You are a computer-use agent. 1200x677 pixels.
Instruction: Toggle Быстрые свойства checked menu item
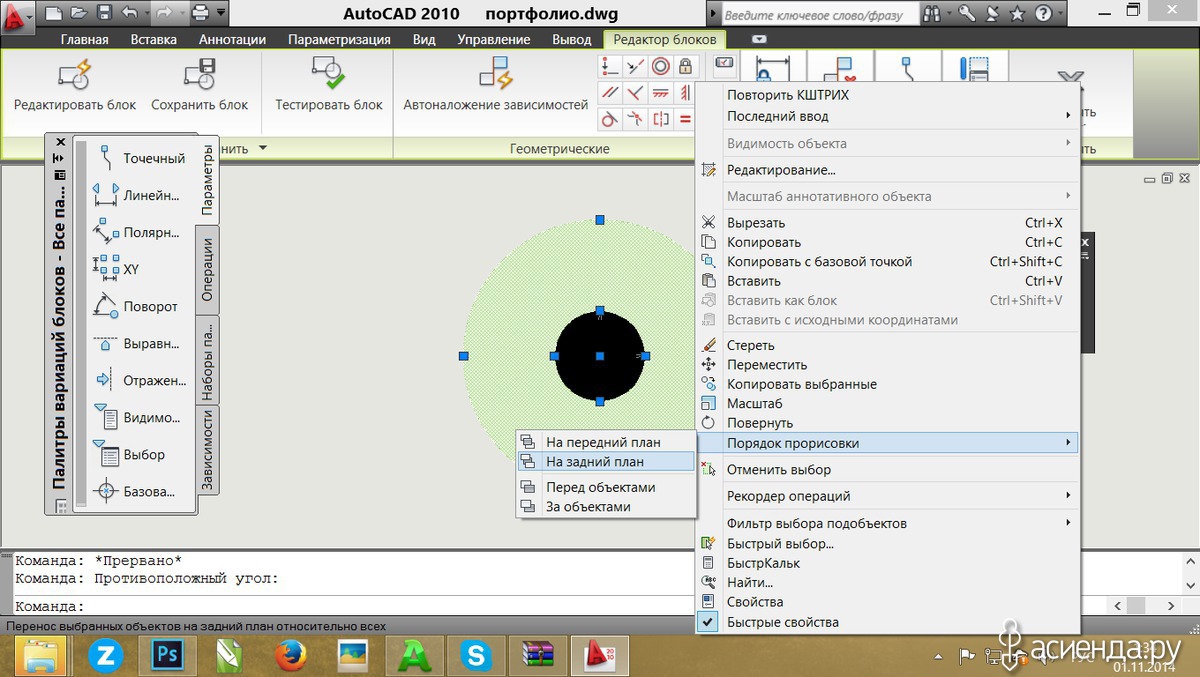pyautogui.click(x=888, y=622)
